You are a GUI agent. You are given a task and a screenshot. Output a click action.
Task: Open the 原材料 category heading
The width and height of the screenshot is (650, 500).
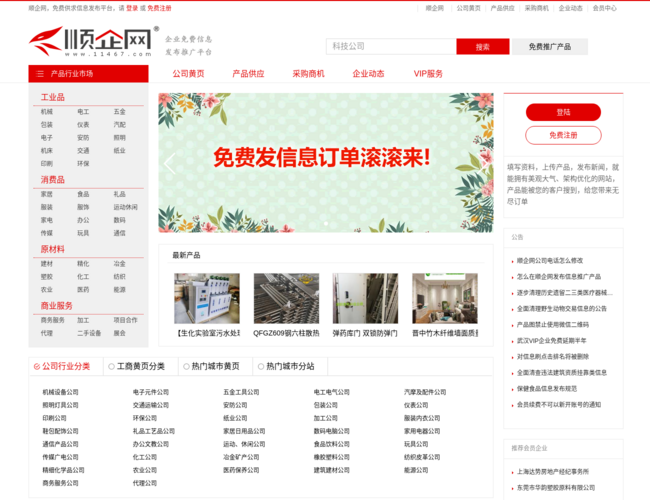53,249
